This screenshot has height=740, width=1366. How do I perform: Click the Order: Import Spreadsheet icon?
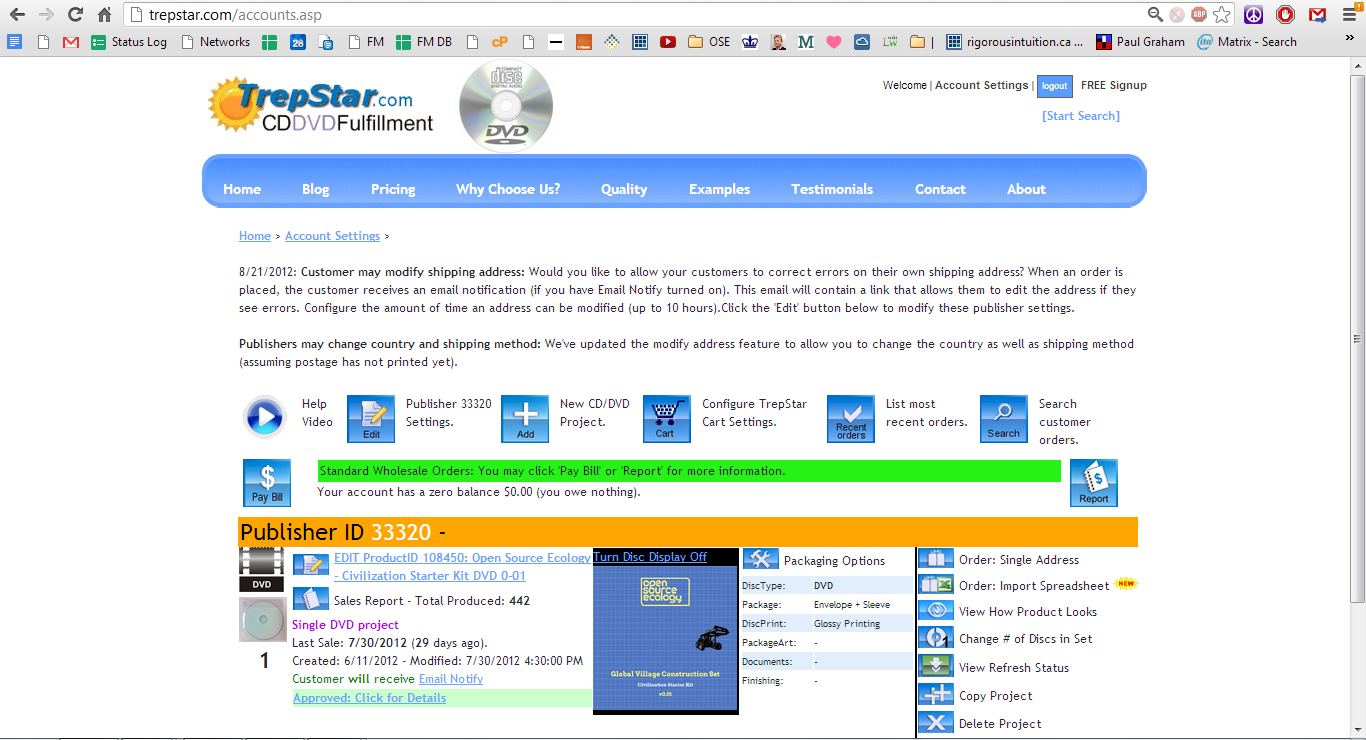pyautogui.click(x=936, y=585)
